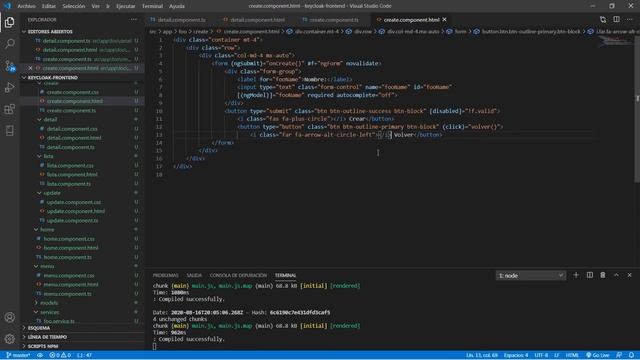Open the Accounts icon in activity bar

(9, 317)
